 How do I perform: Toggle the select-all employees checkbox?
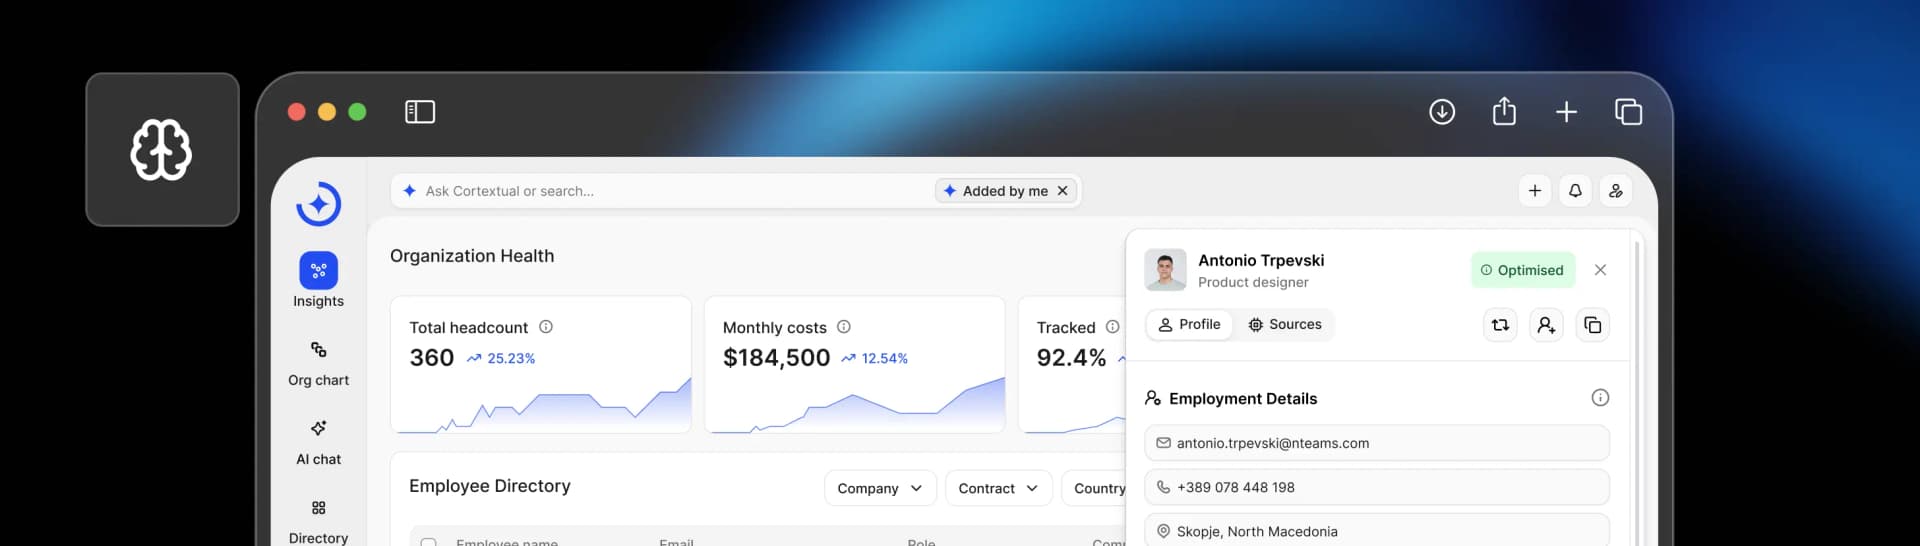pyautogui.click(x=428, y=541)
